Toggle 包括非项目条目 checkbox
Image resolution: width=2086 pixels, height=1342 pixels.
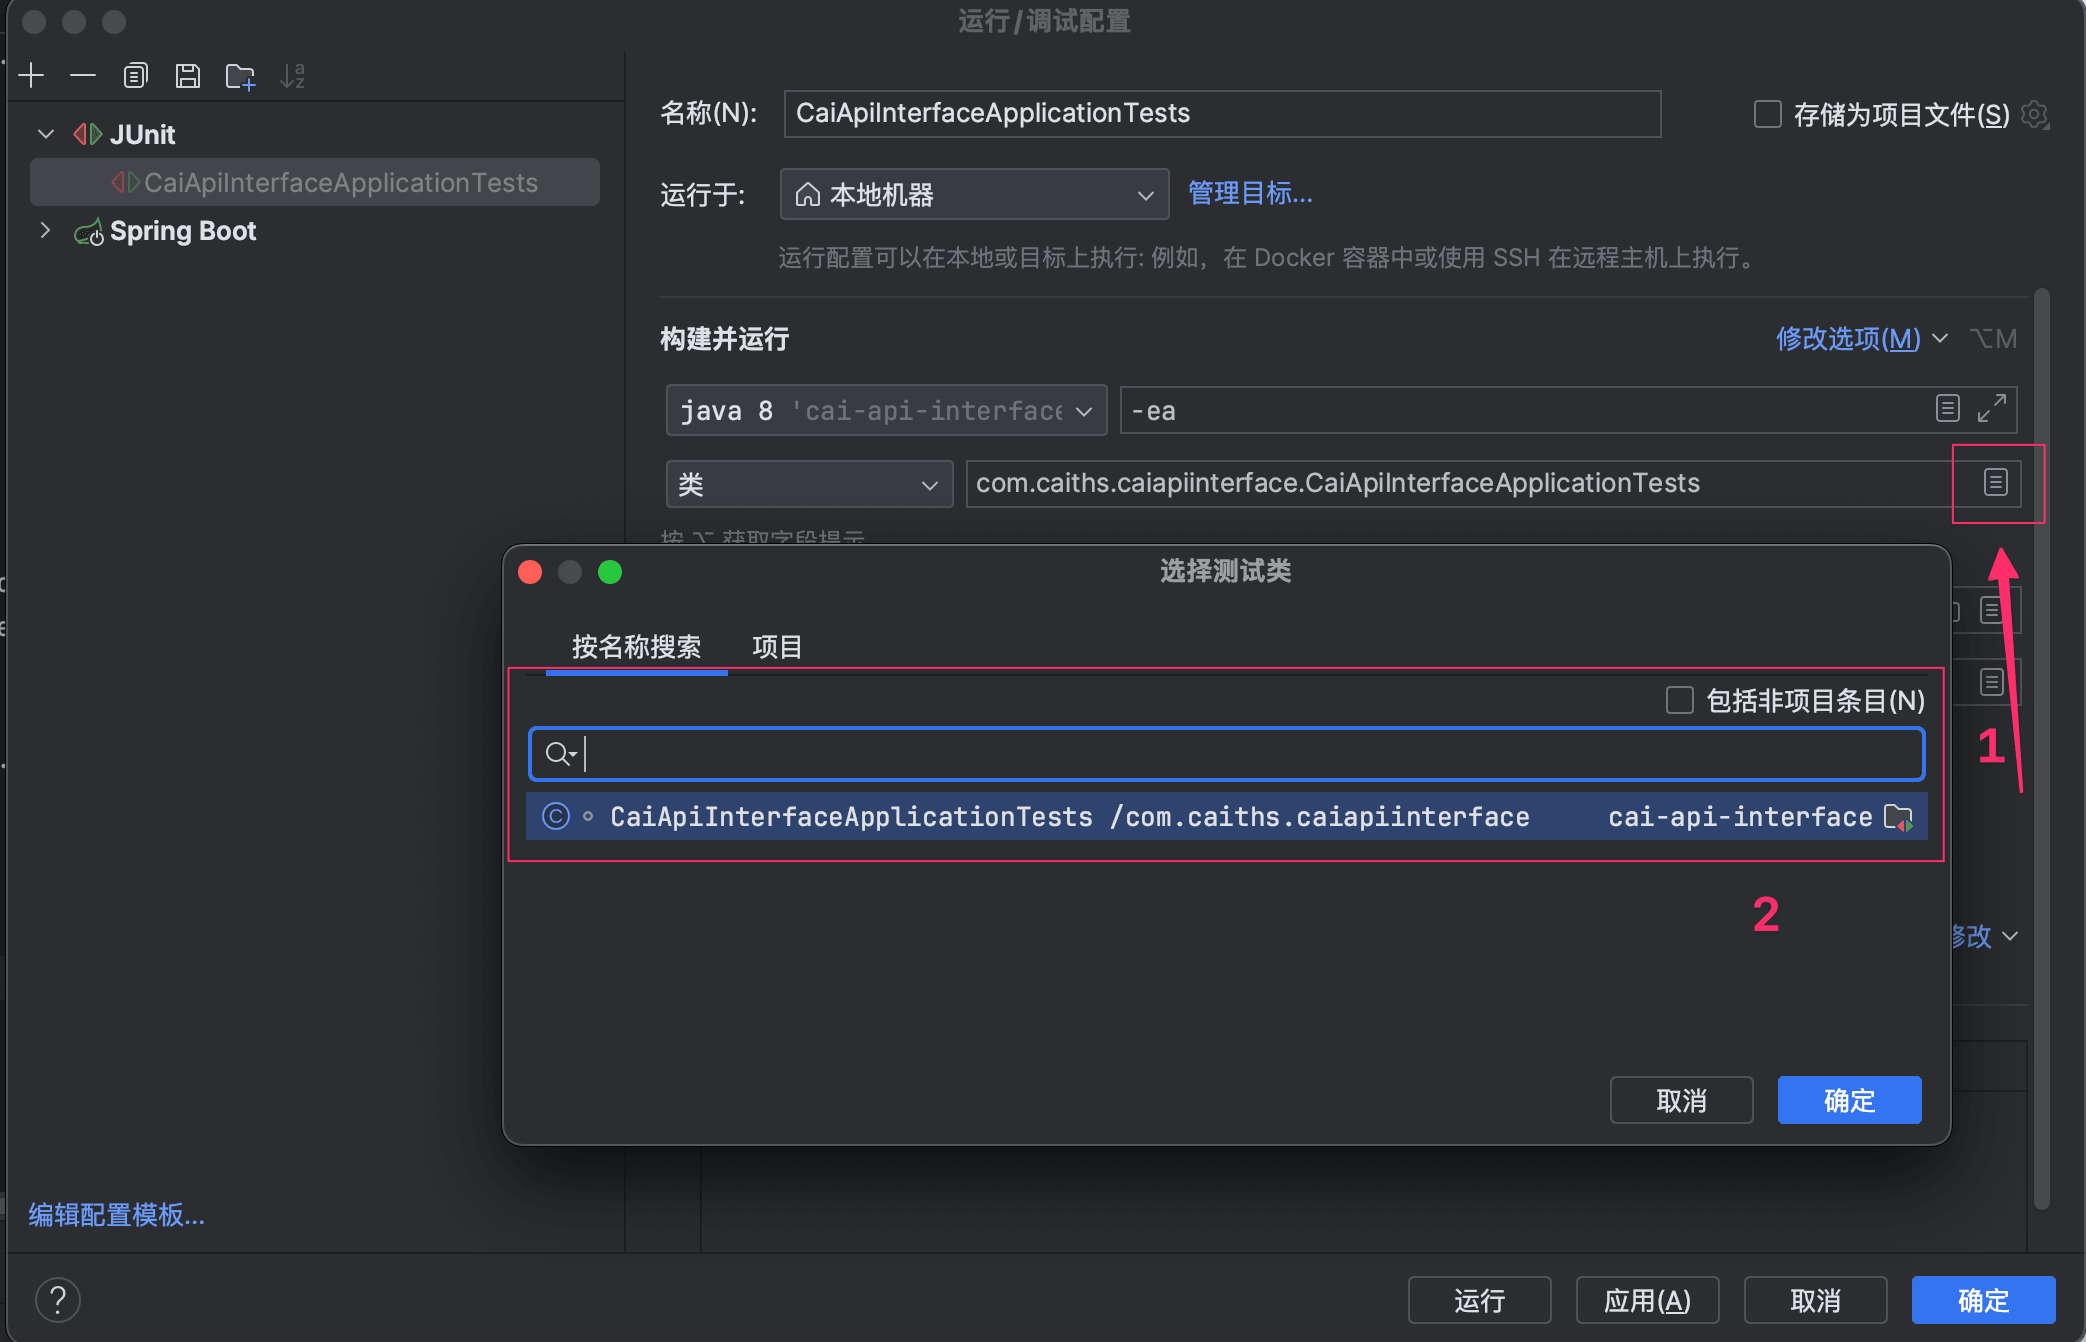(x=1679, y=700)
